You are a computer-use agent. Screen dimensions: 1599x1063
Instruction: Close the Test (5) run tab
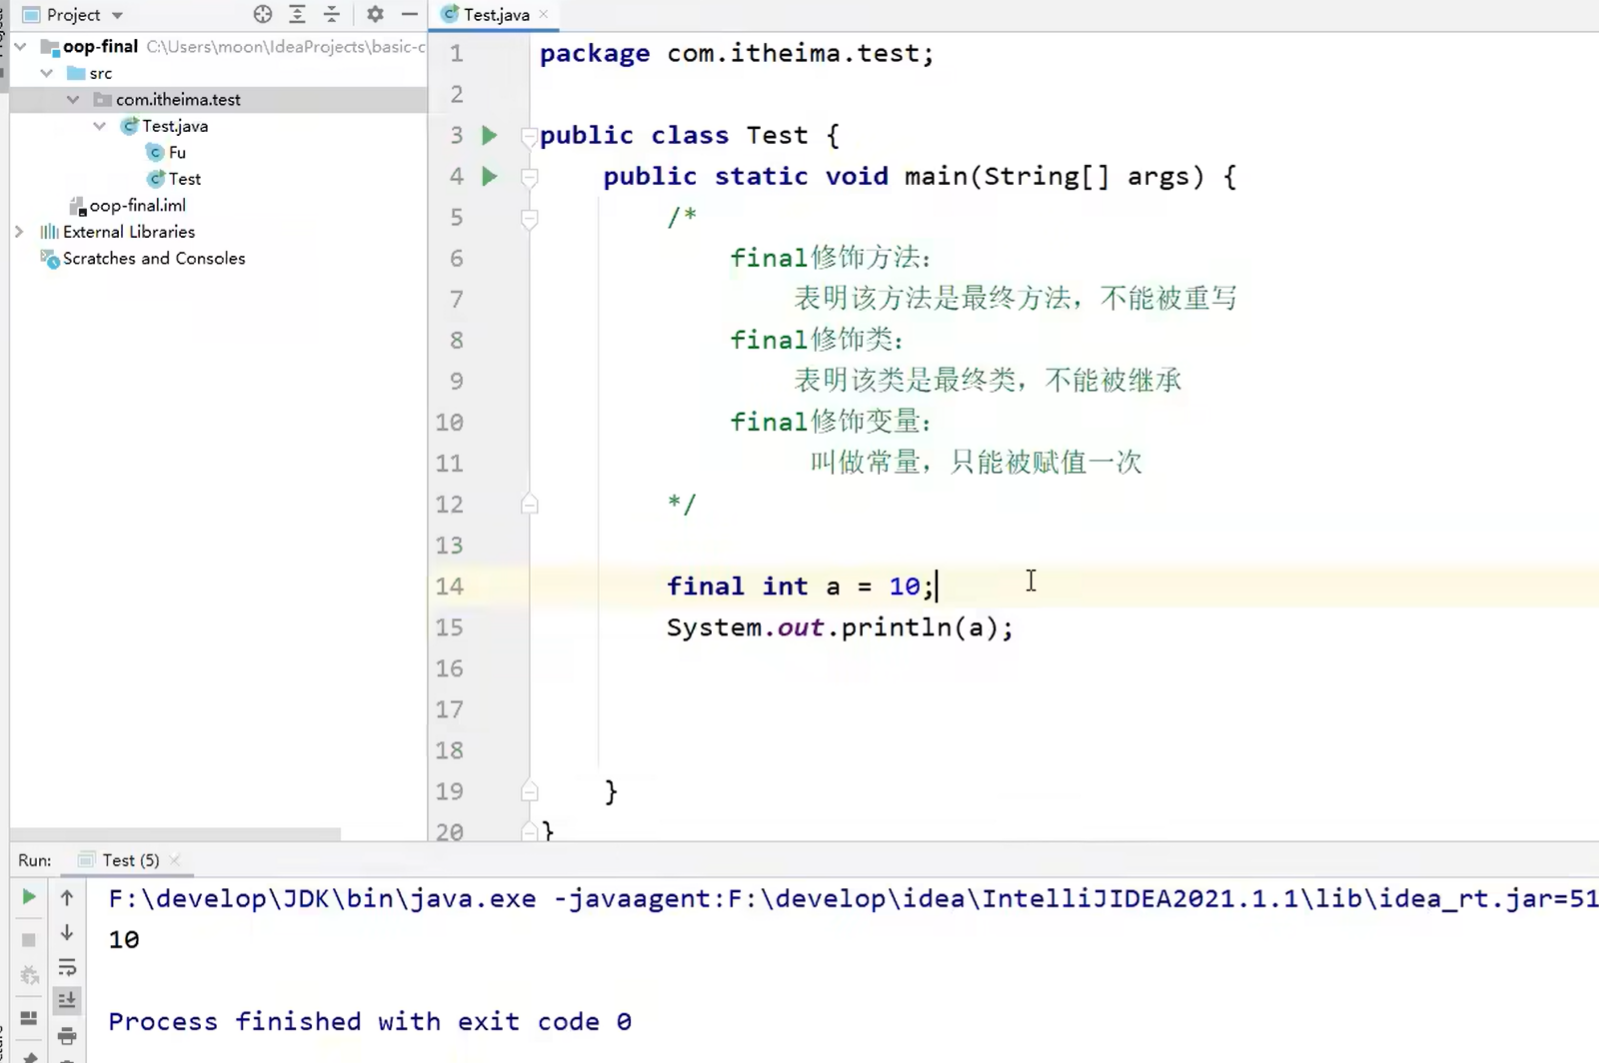(175, 860)
